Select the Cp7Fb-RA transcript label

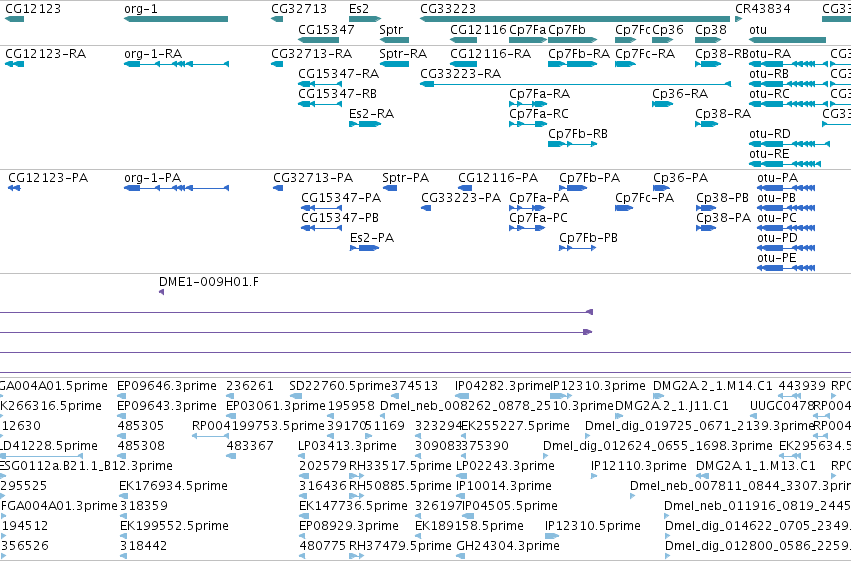click(579, 54)
